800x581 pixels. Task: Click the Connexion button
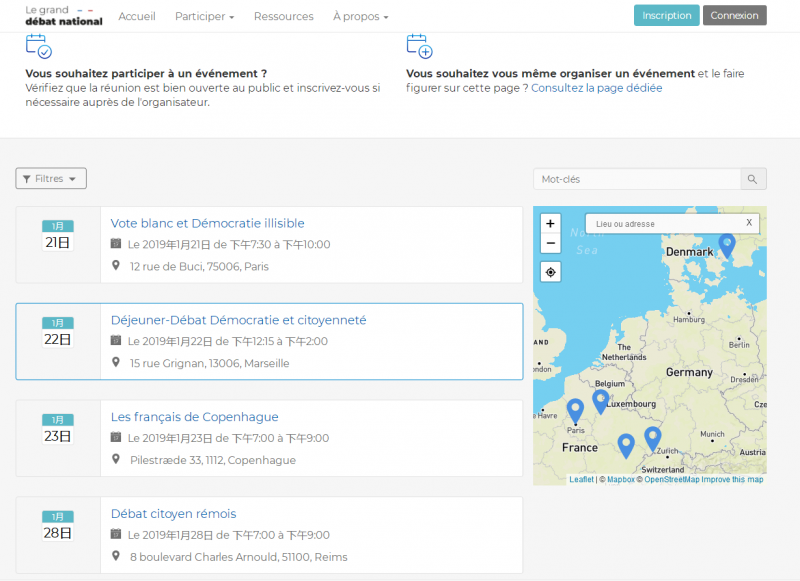(x=734, y=16)
